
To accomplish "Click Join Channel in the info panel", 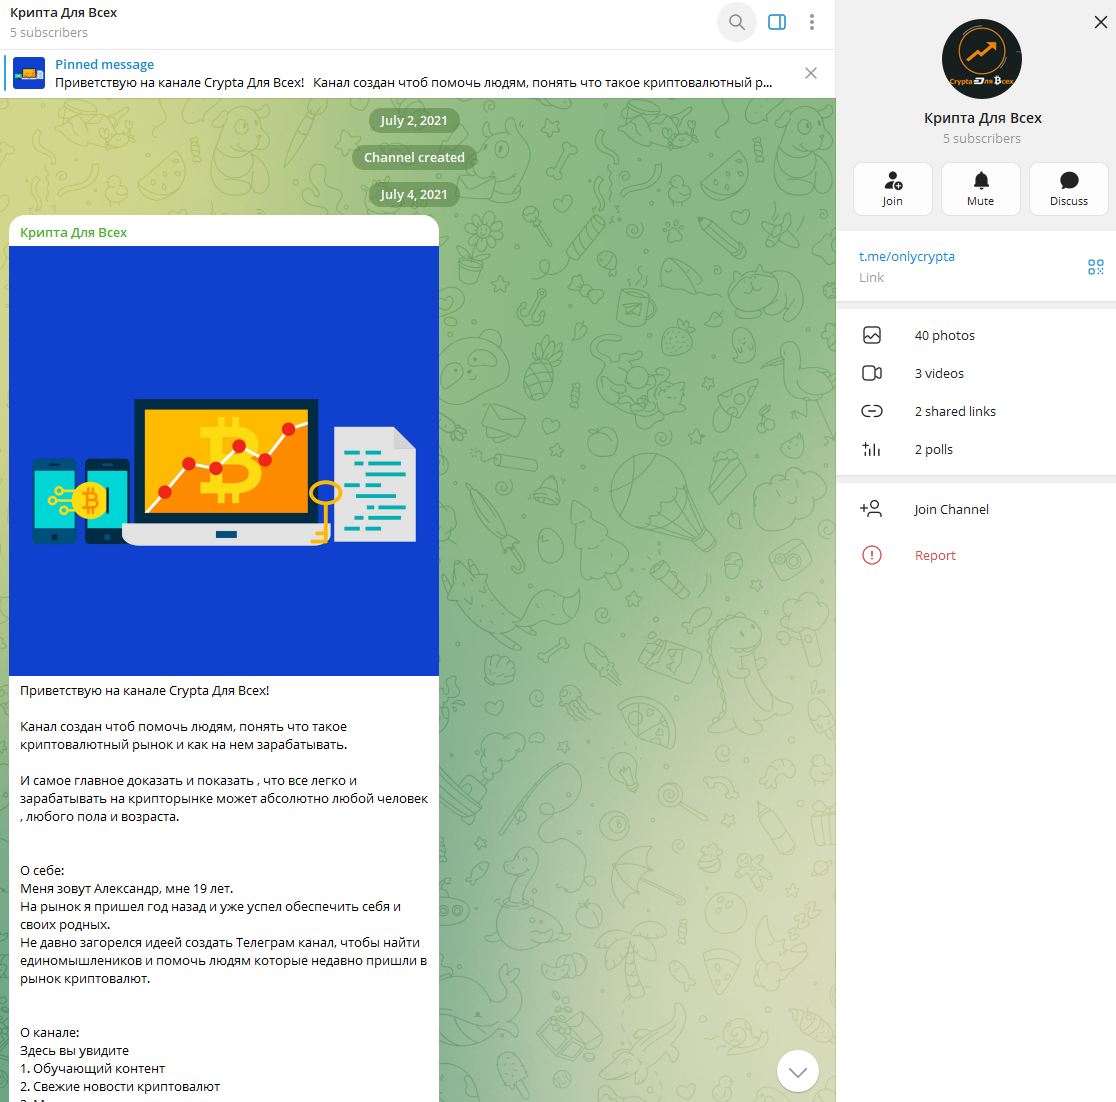I will tap(976, 509).
